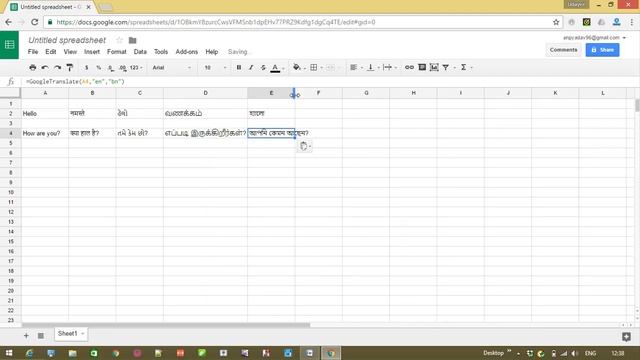Add a new sheet with plus icon

[x=26, y=336]
